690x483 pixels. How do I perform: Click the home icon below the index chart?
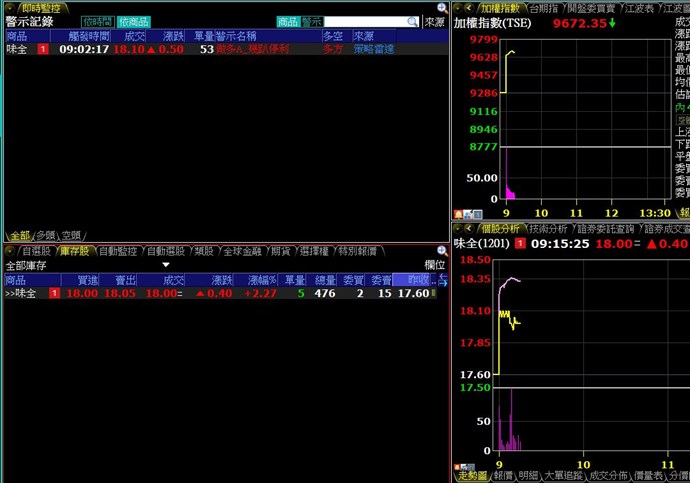pos(459,213)
